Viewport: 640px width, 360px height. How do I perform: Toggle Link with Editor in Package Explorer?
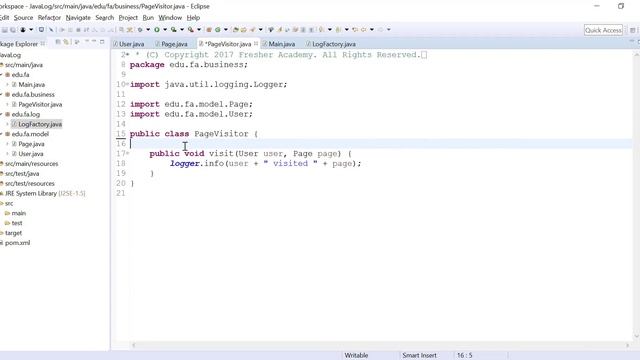pos(66,42)
